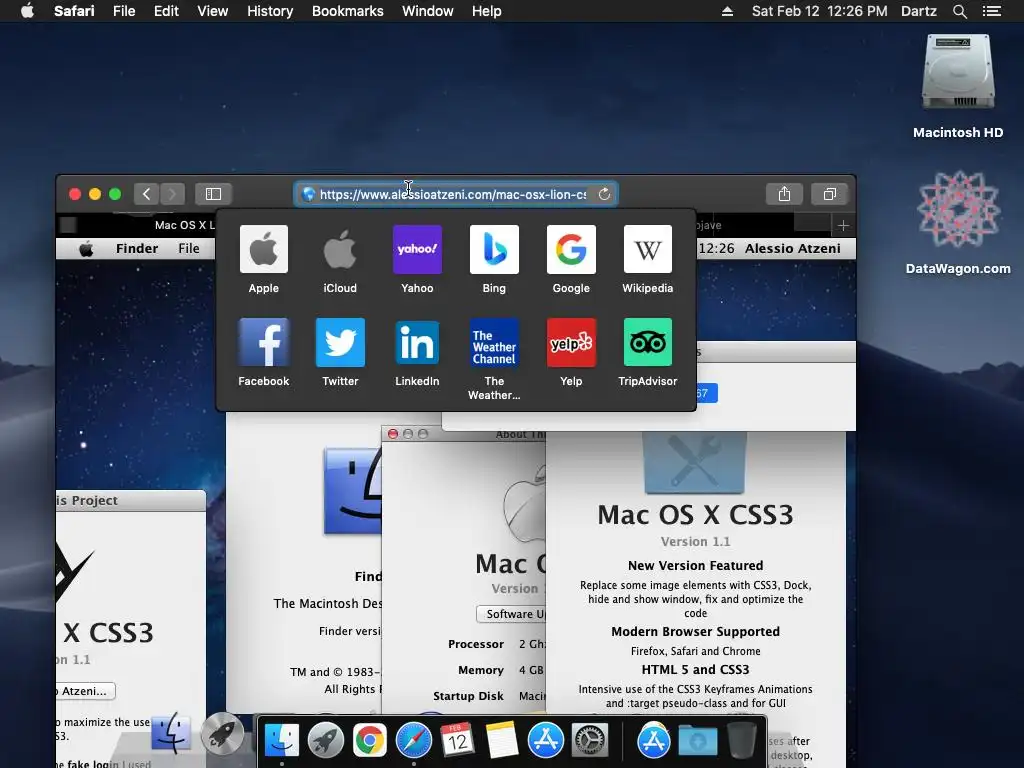Open the Apple favorite tile
1024x768 pixels.
click(263, 259)
